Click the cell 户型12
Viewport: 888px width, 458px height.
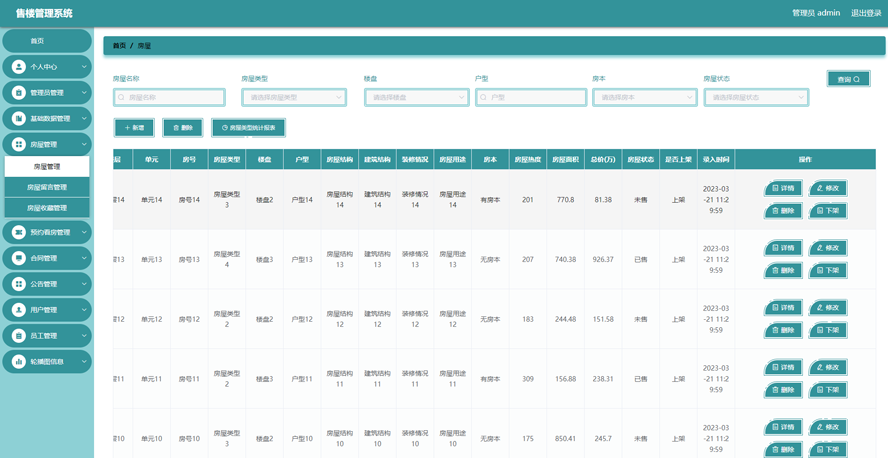tap(302, 319)
